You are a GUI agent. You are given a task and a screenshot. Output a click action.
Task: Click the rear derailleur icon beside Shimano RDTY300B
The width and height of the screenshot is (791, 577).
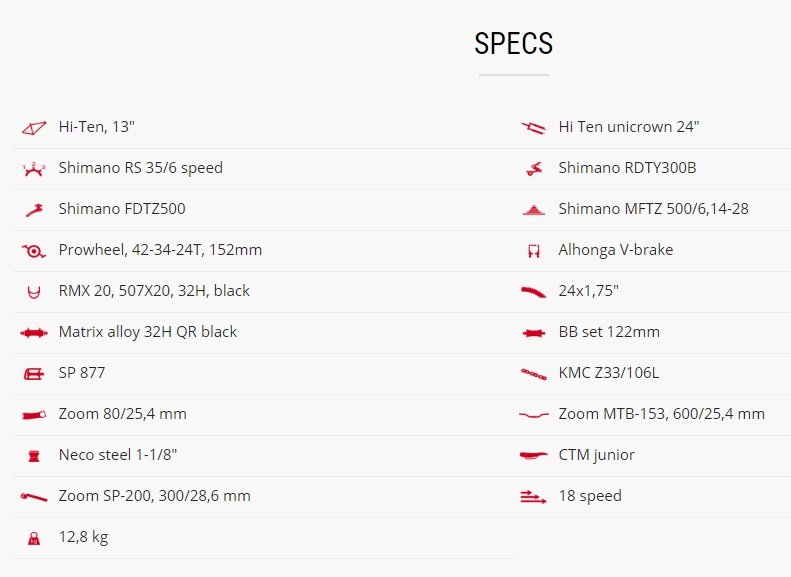click(x=534, y=169)
